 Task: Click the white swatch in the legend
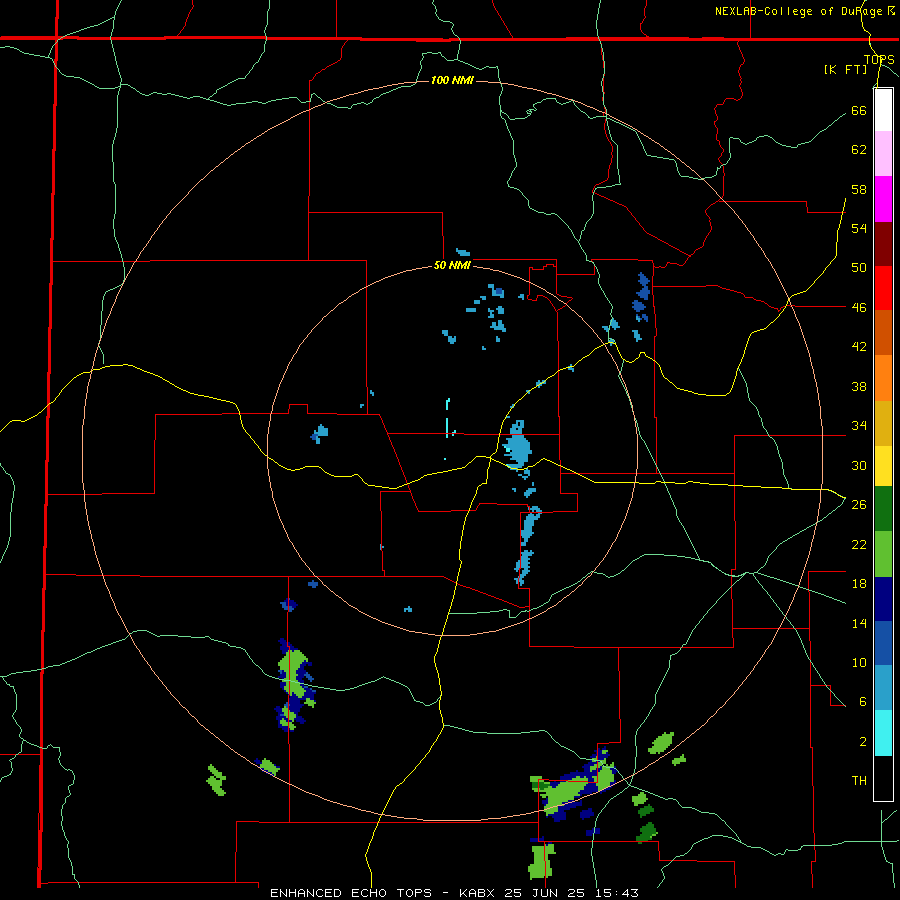point(883,110)
